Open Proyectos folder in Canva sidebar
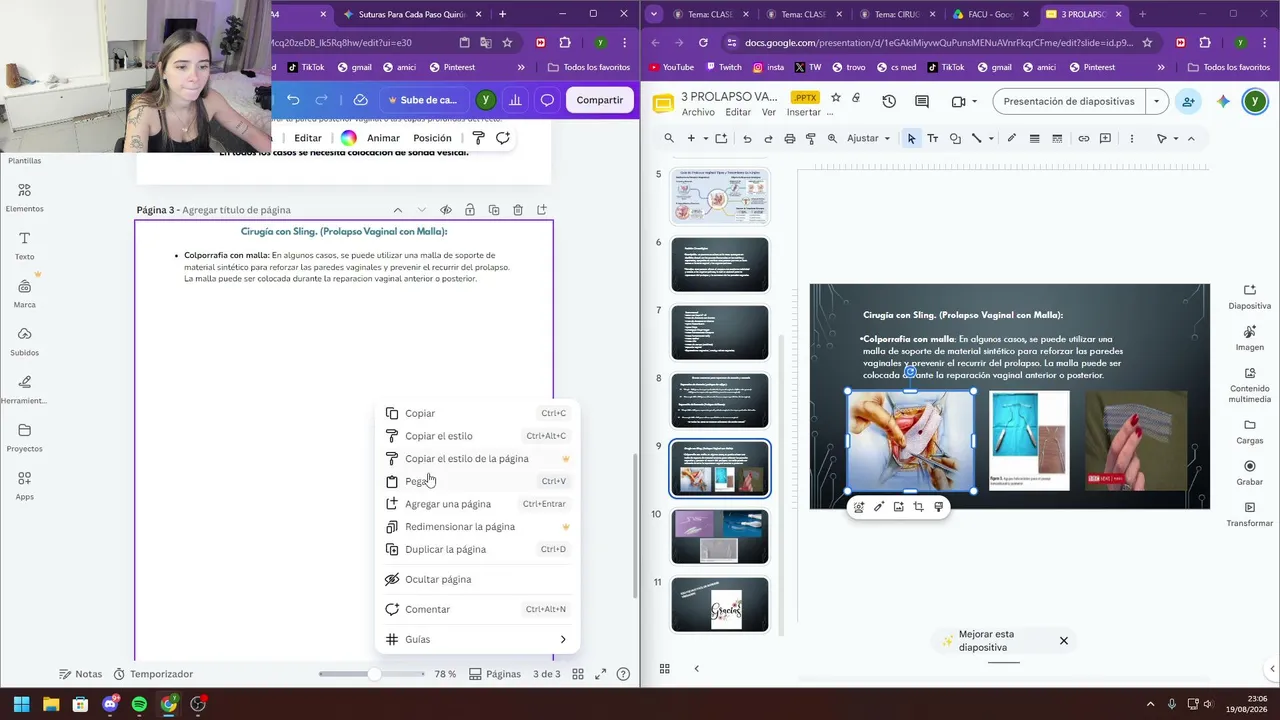1280x720 pixels. [24, 438]
